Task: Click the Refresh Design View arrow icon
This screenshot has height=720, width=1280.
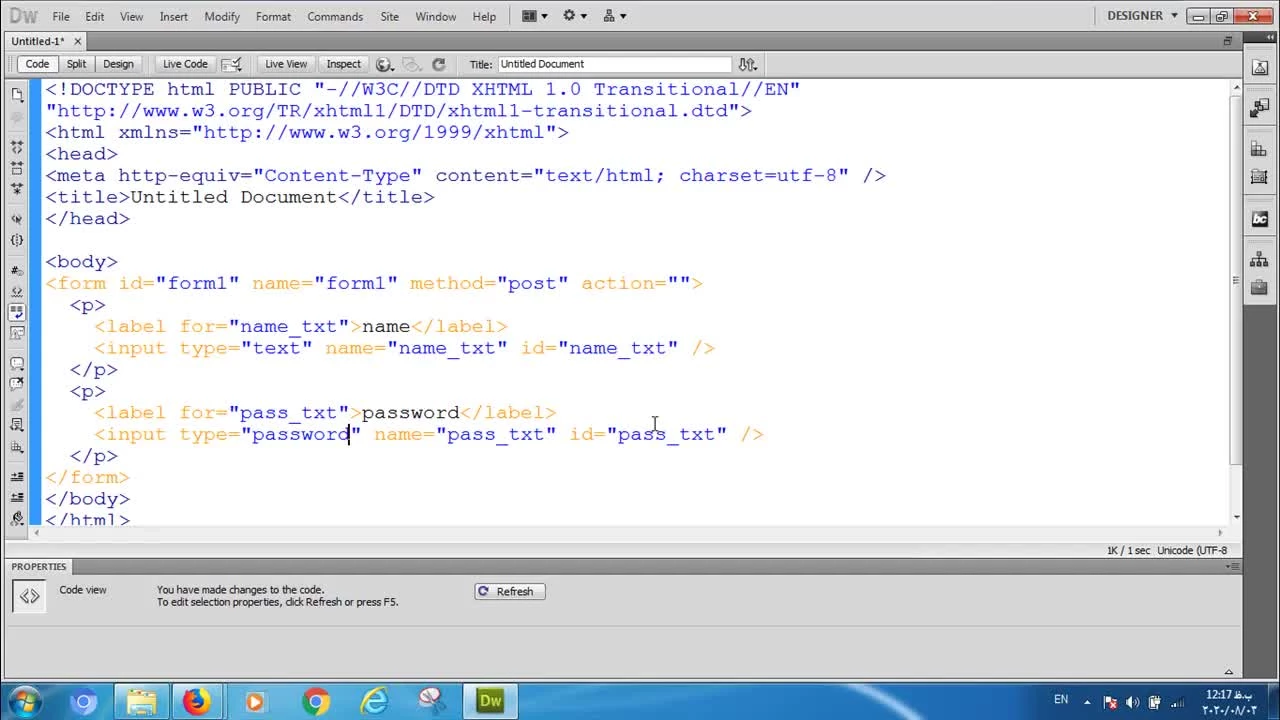Action: pos(438,64)
